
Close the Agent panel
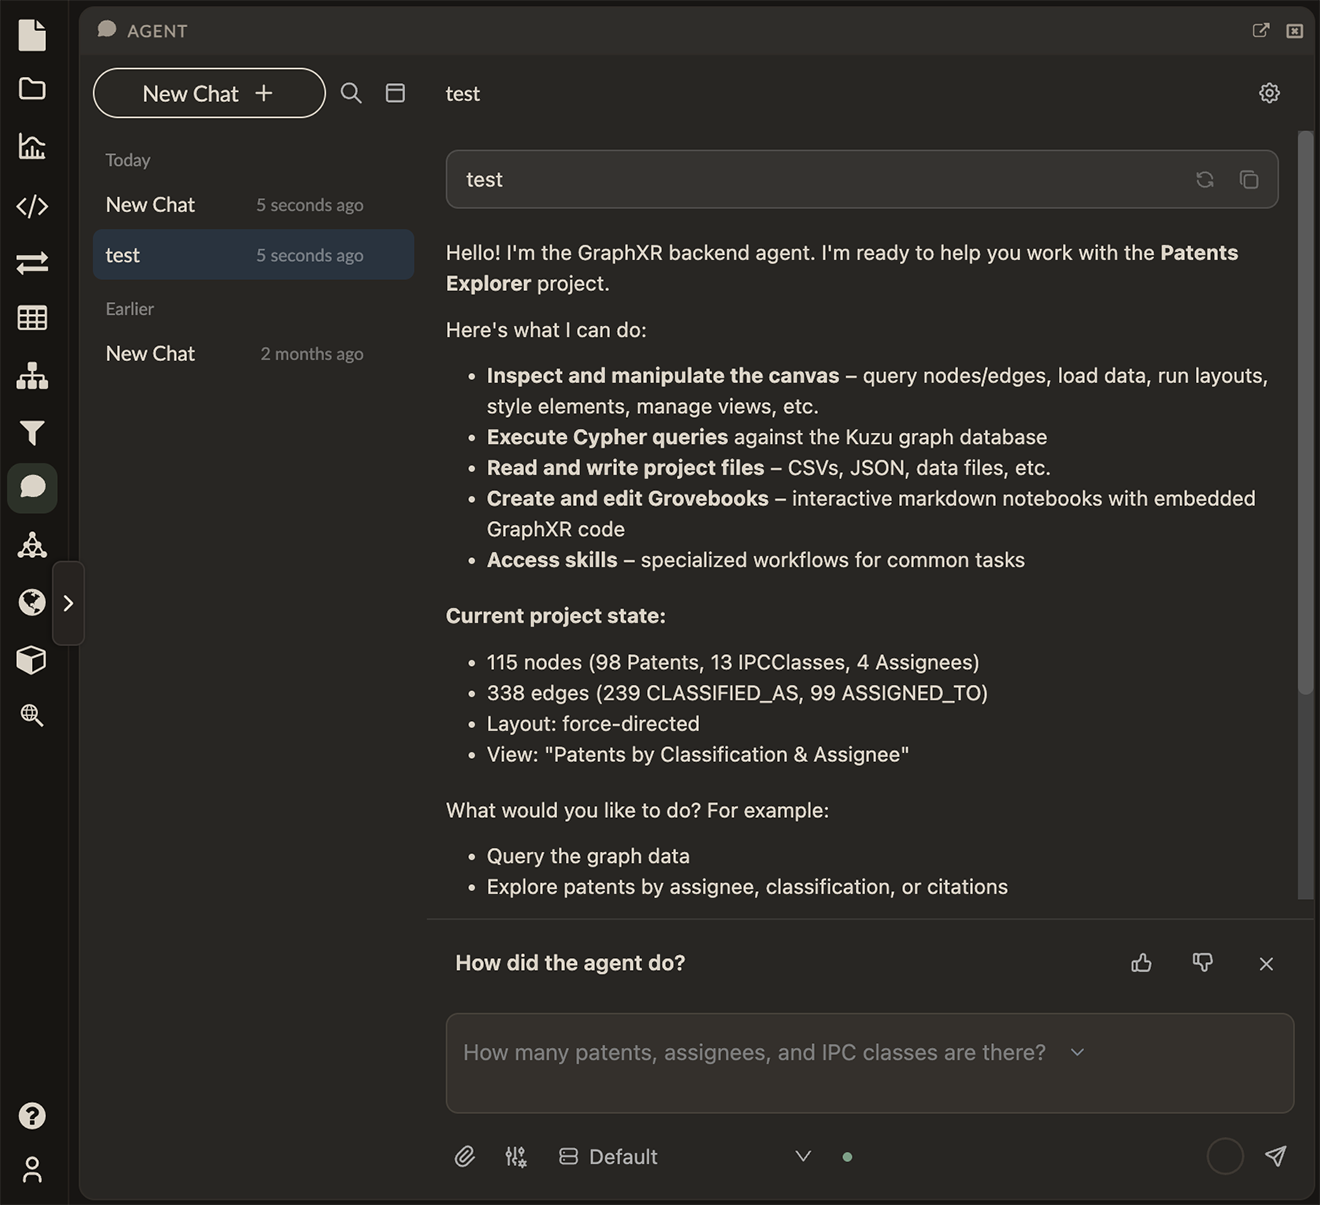click(1295, 31)
